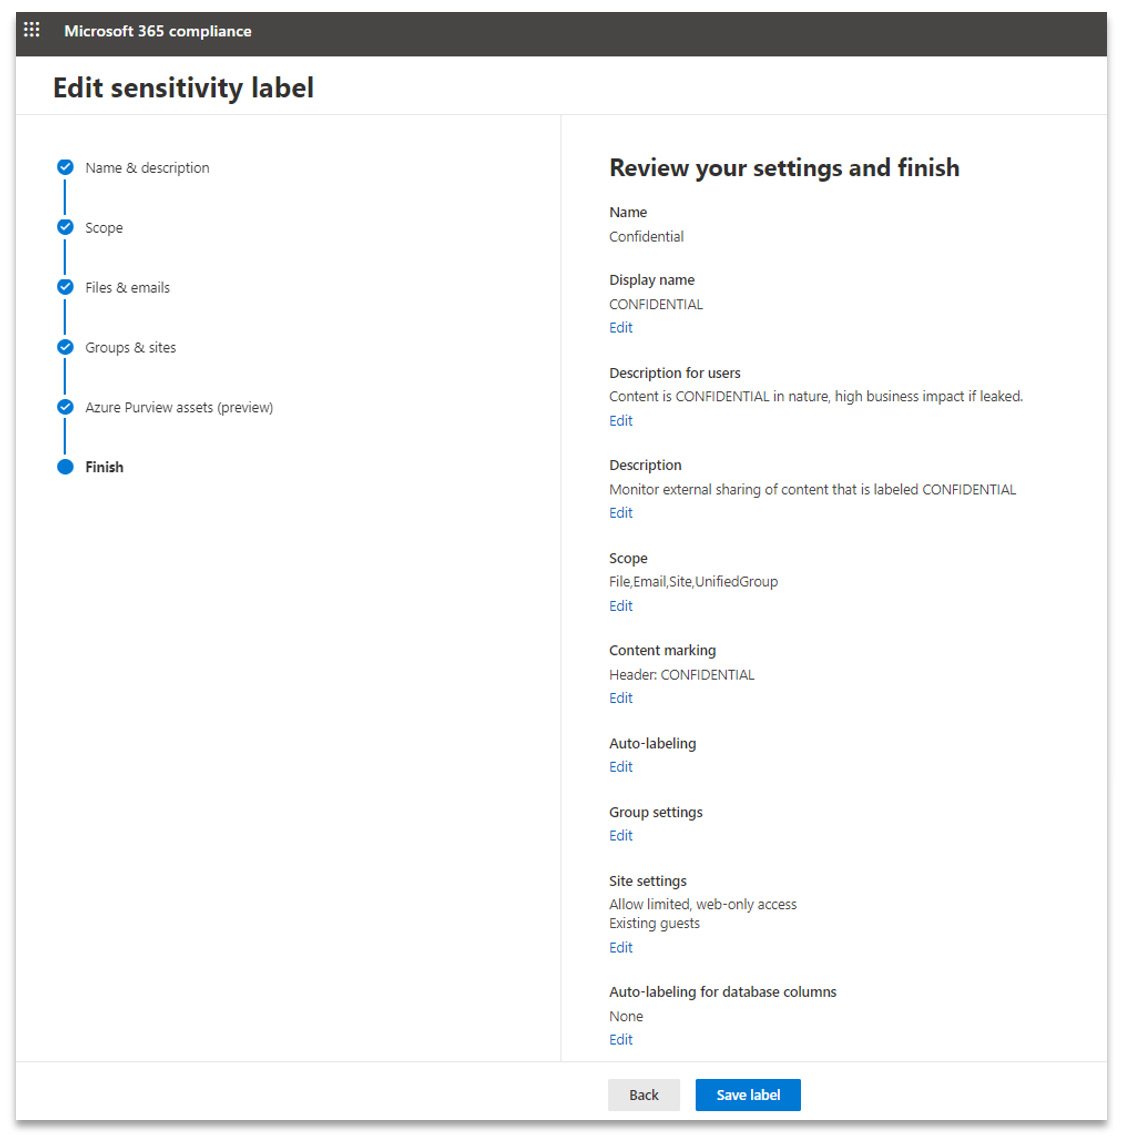Go to Name & description step
Screen dimensions: 1125x1142
click(x=147, y=168)
